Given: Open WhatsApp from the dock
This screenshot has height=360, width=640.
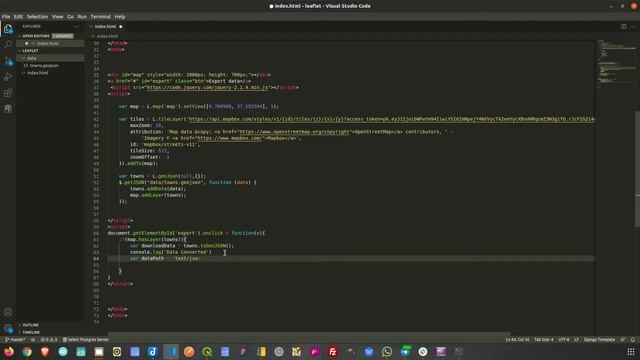Looking at the screenshot, I should click(x=387, y=351).
